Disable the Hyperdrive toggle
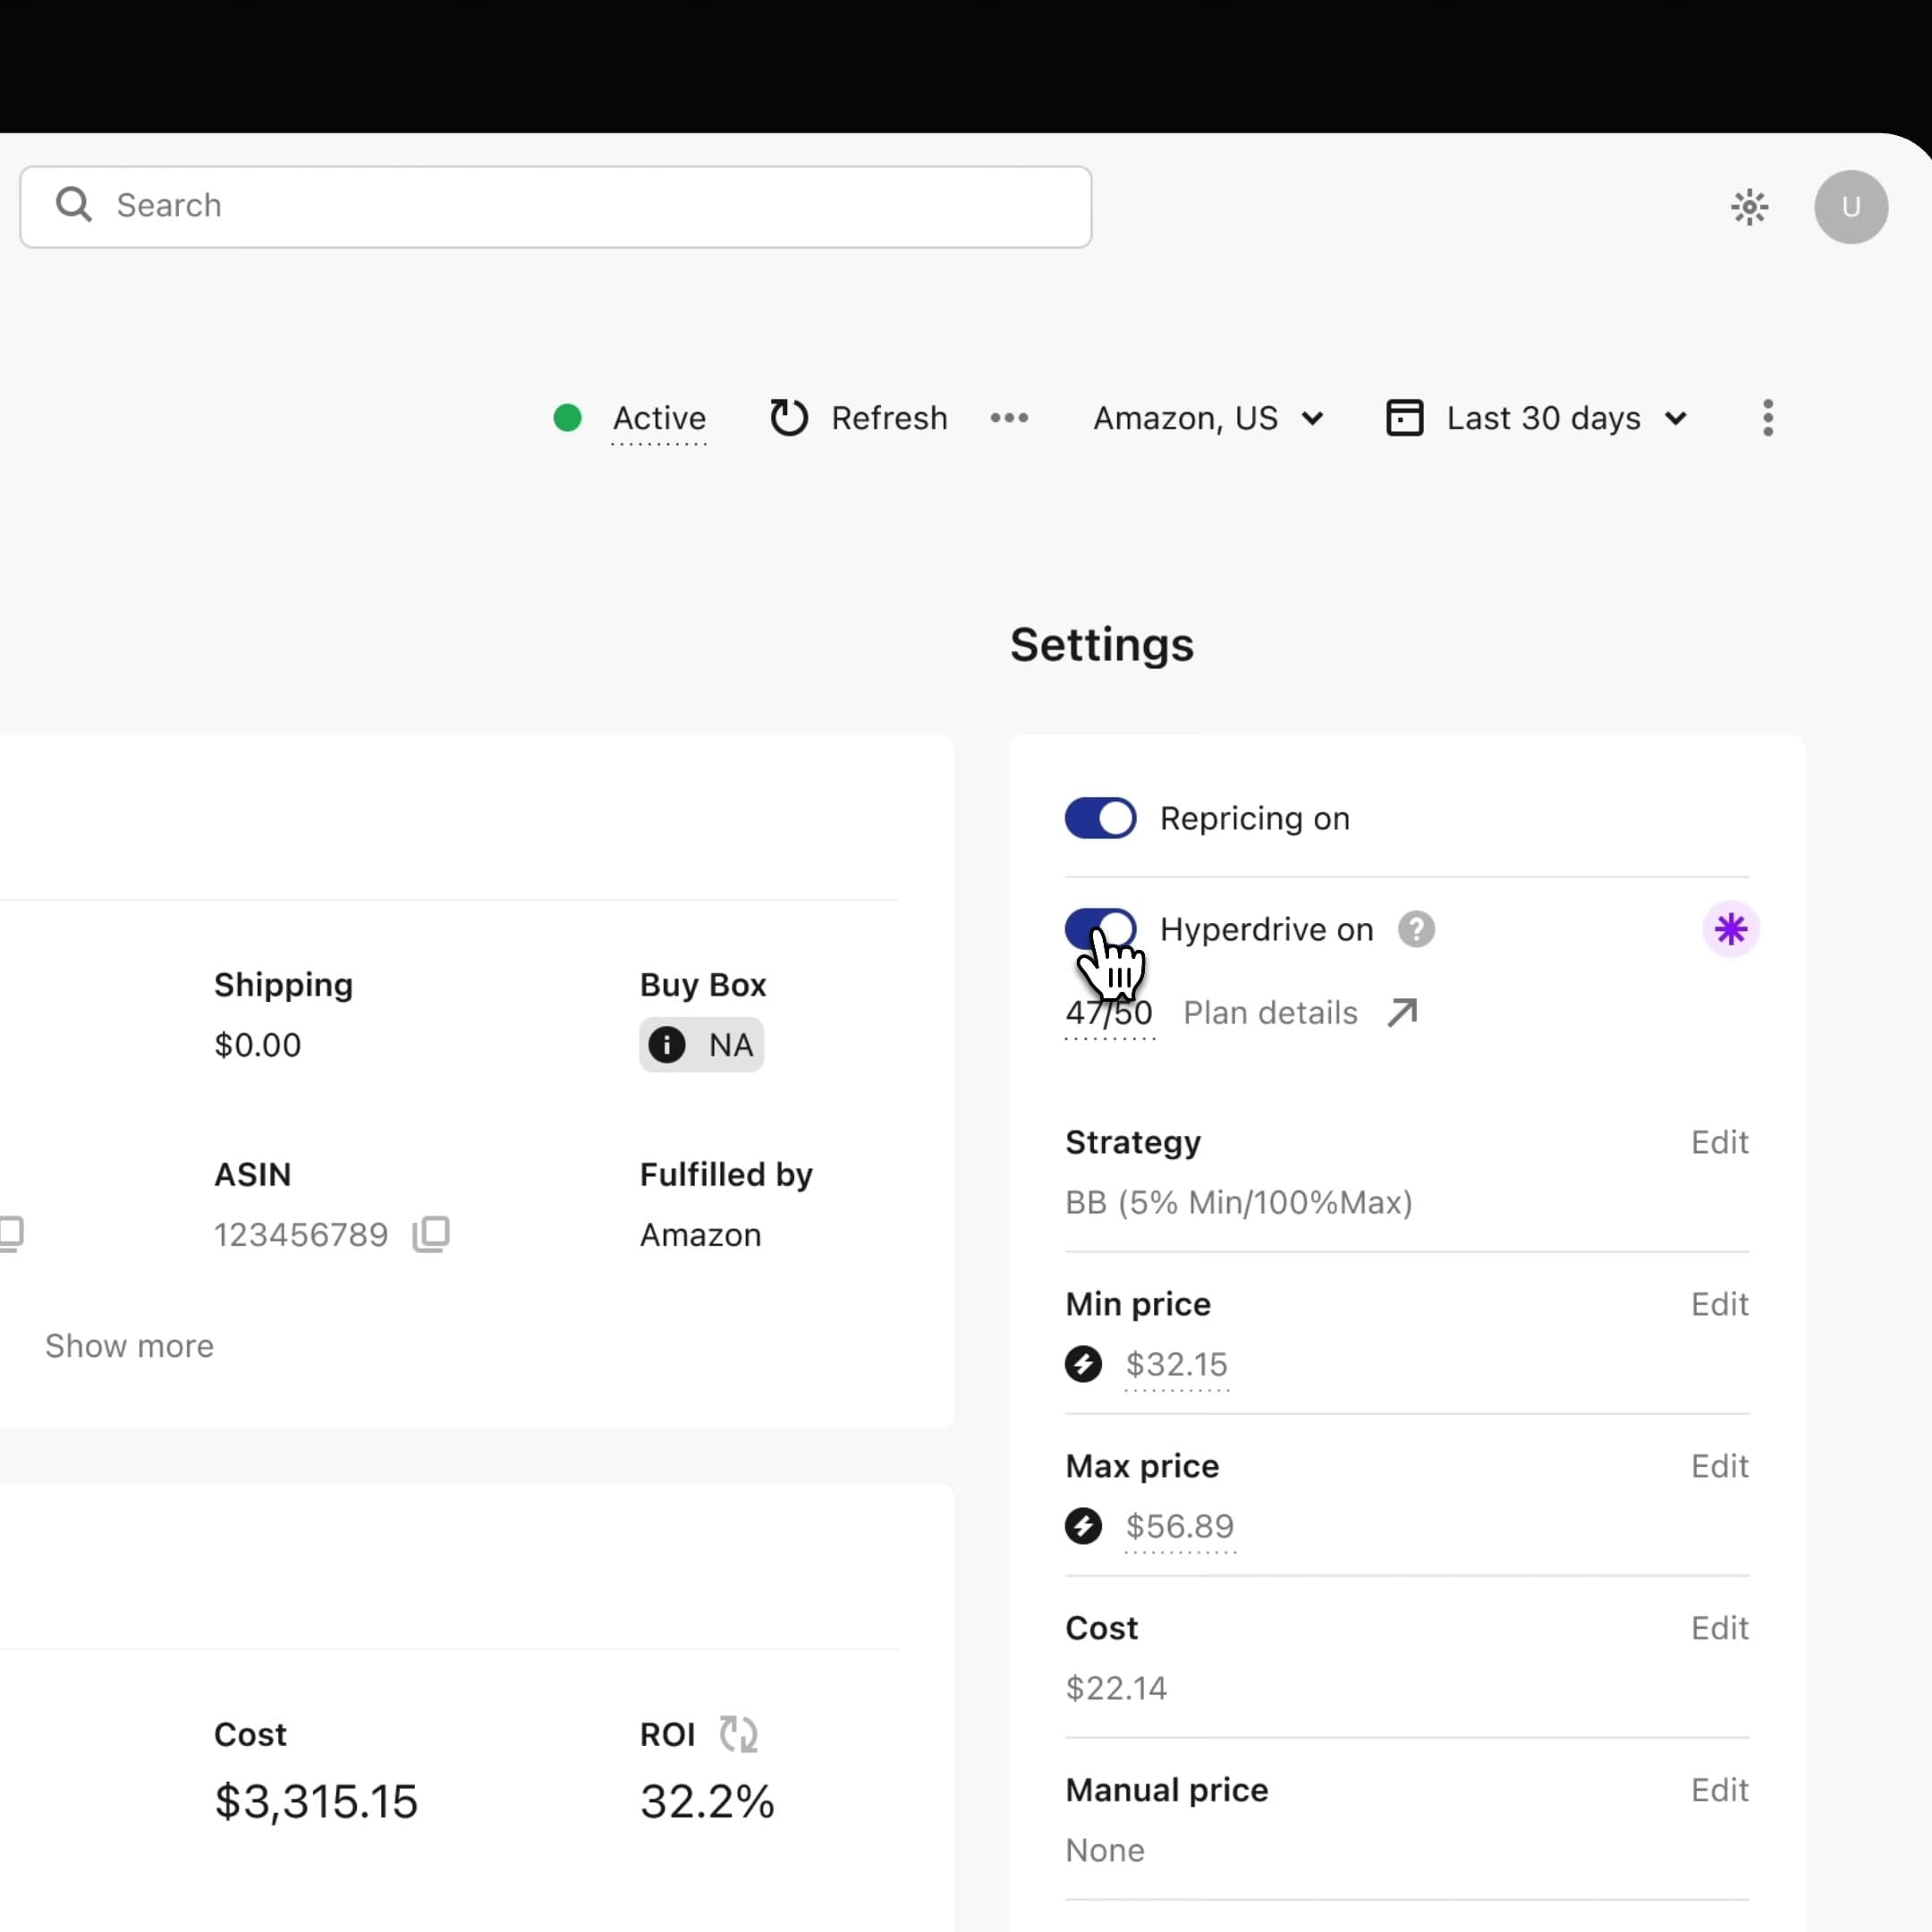1932x1932 pixels. [1100, 928]
